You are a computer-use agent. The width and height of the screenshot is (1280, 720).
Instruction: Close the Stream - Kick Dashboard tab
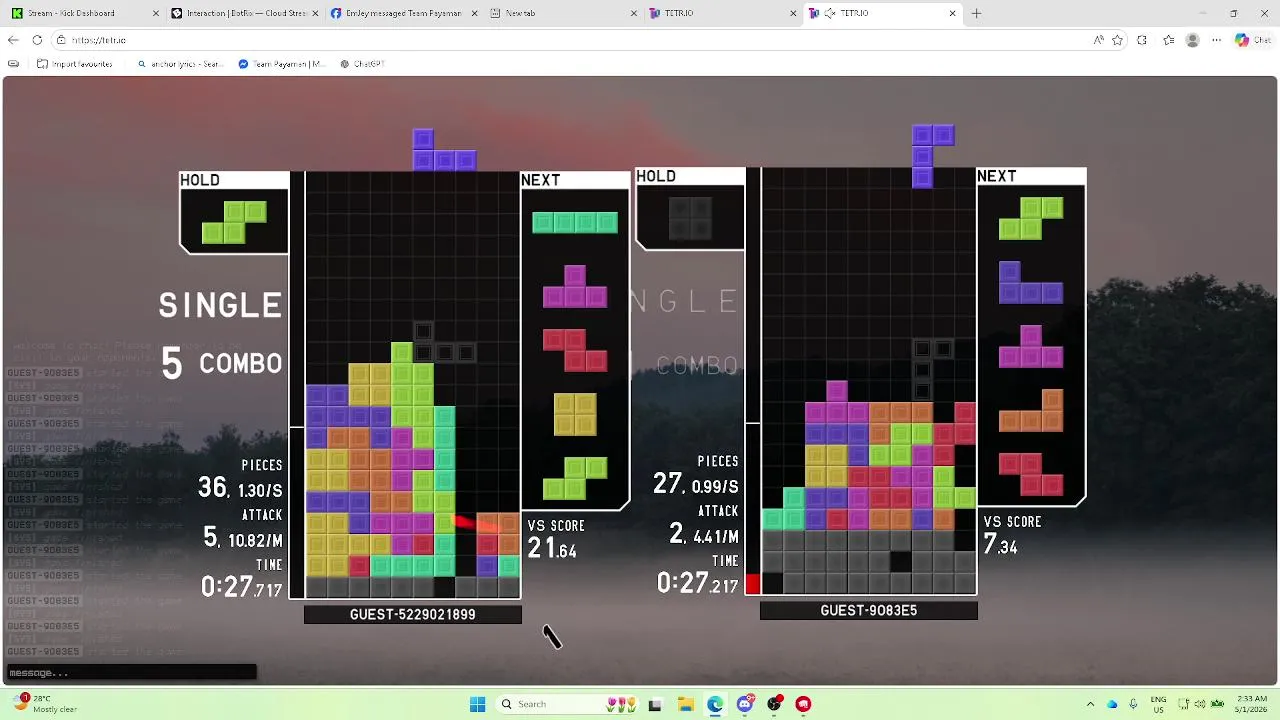(x=156, y=13)
